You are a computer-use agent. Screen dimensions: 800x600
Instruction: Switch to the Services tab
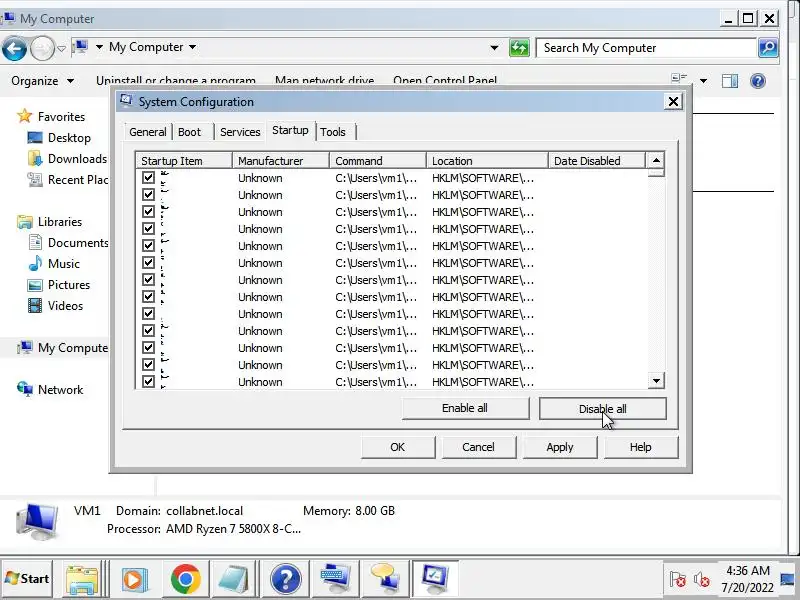[x=240, y=132]
